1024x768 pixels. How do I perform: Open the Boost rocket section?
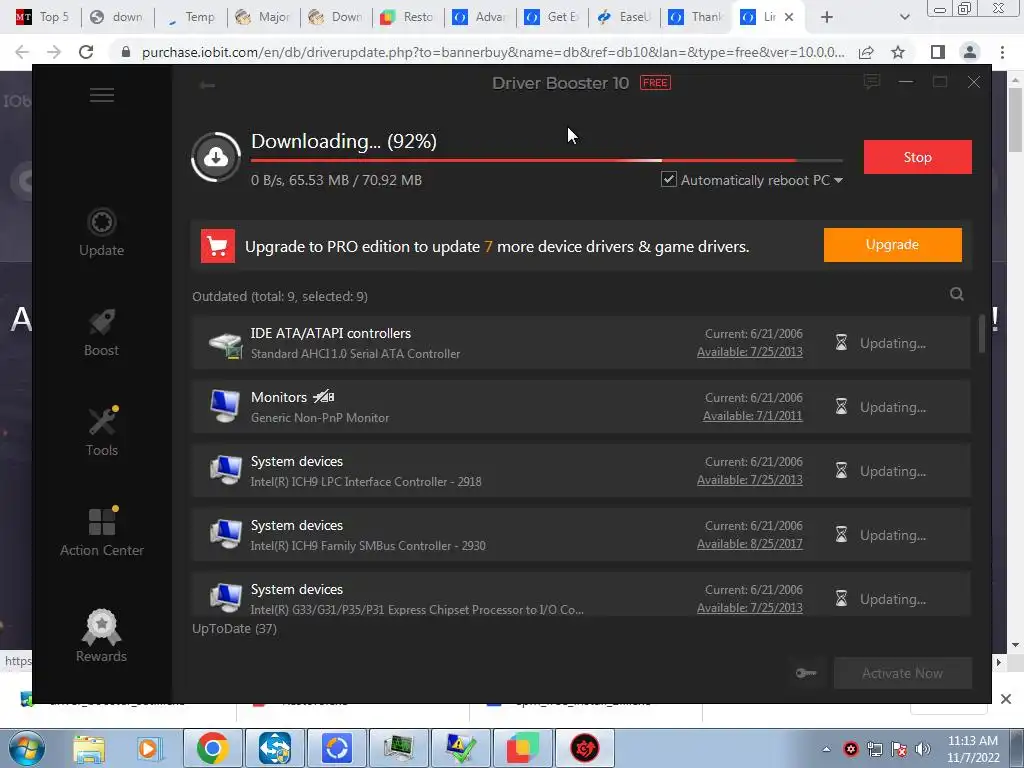click(x=101, y=332)
